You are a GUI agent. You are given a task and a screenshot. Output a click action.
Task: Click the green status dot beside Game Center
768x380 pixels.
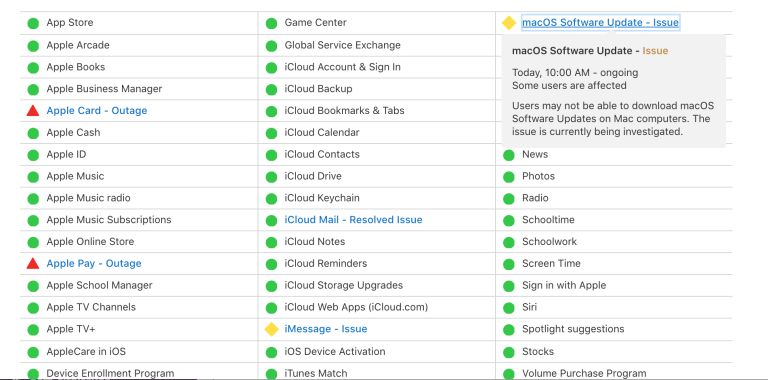click(271, 23)
